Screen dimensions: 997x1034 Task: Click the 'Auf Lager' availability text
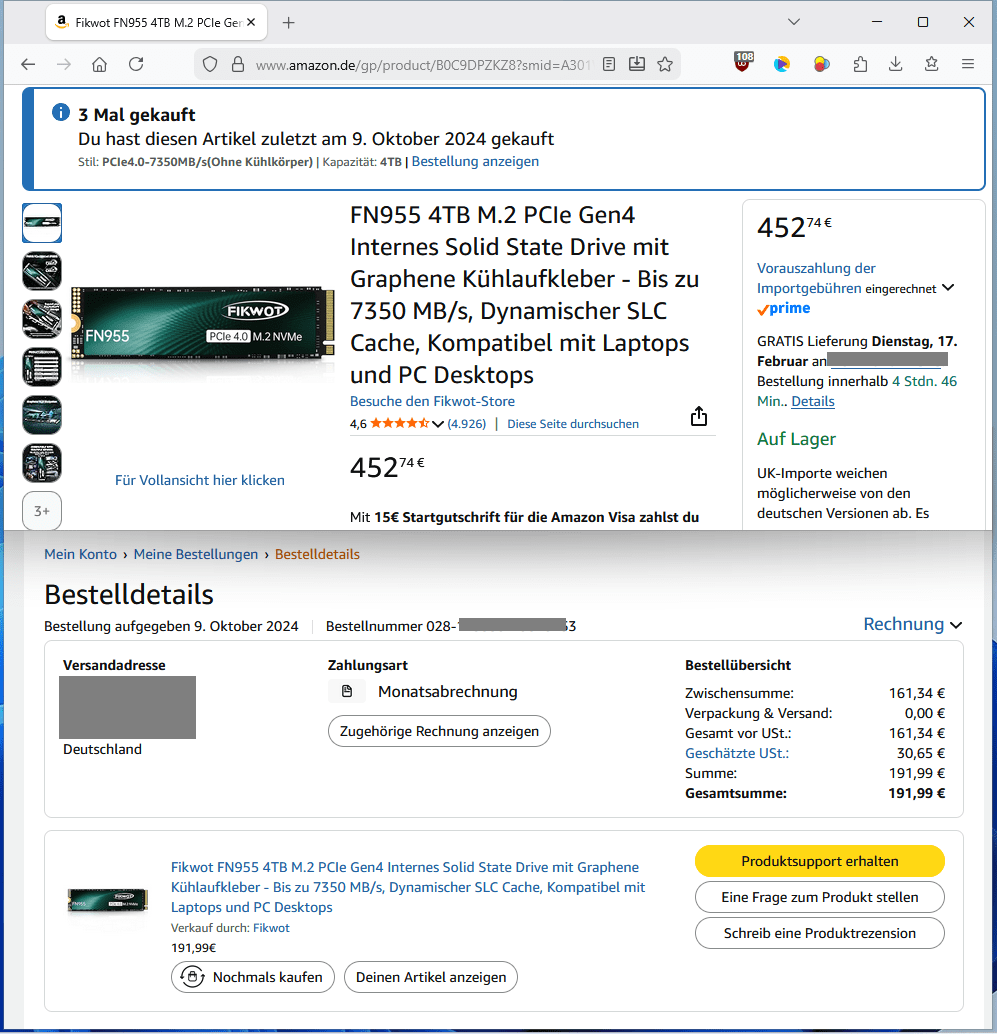(x=796, y=439)
